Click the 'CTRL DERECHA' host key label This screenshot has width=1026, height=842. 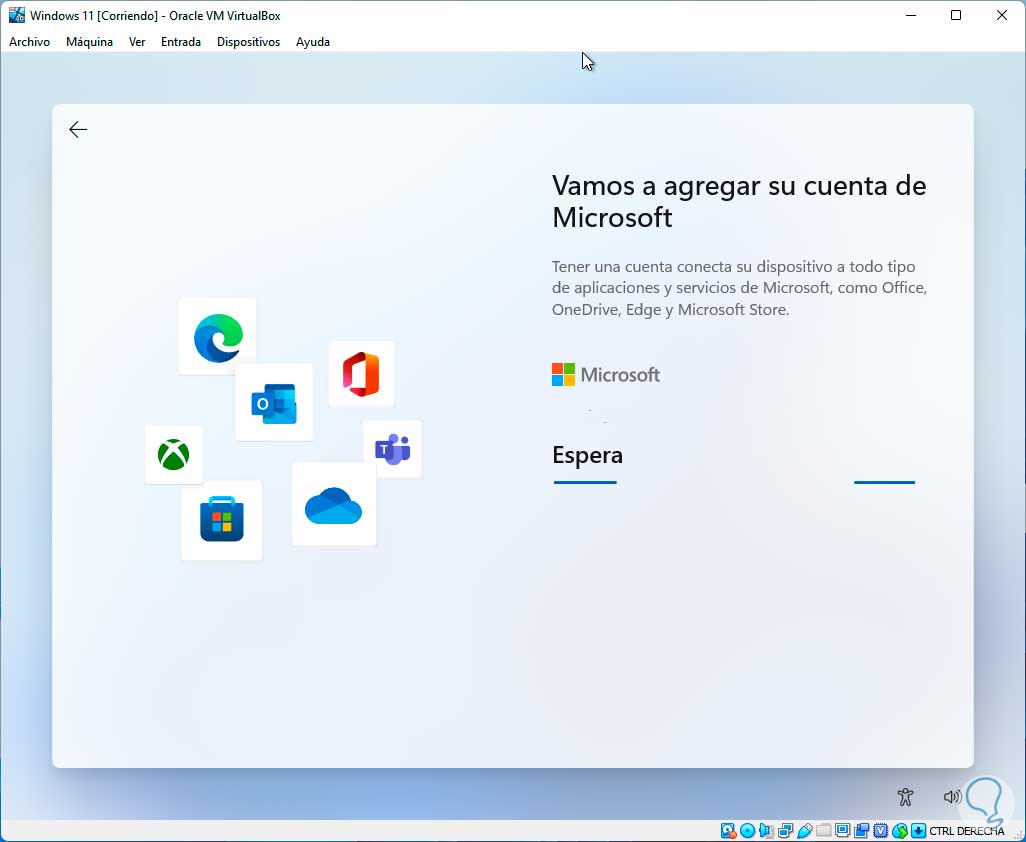click(x=966, y=831)
